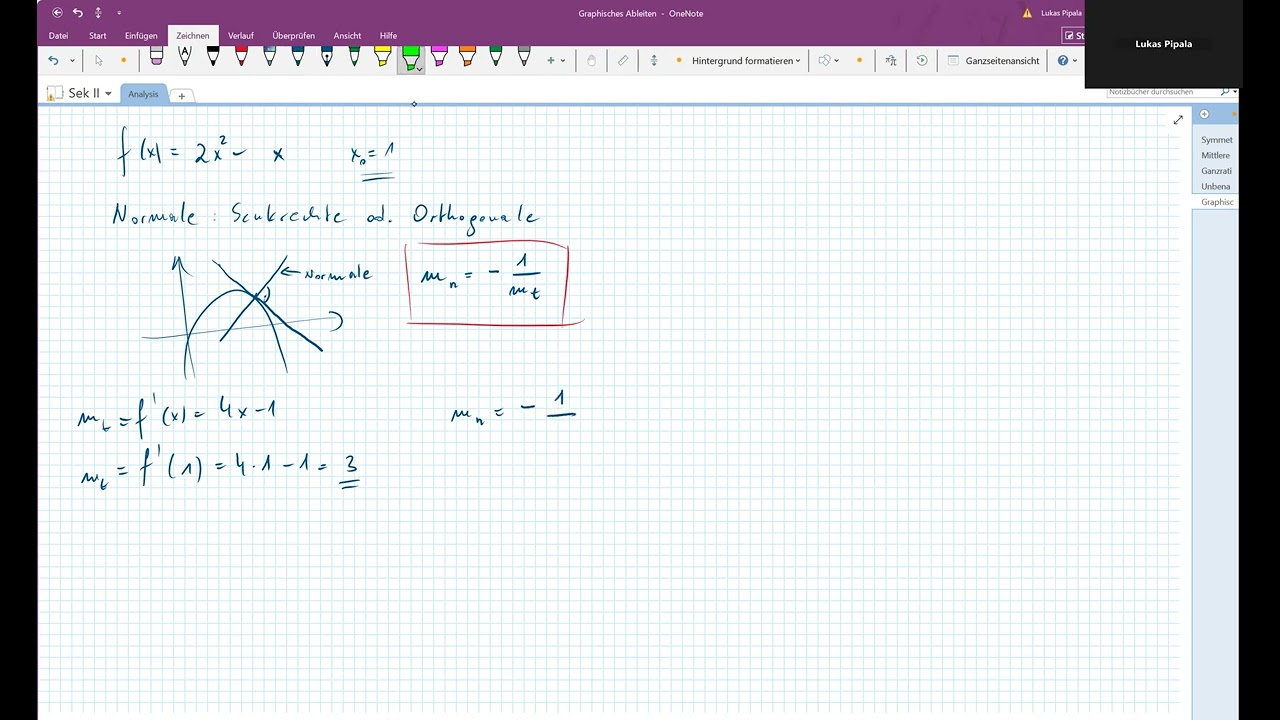Choose the orange highlighter
The width and height of the screenshot is (1280, 720).
pos(467,56)
